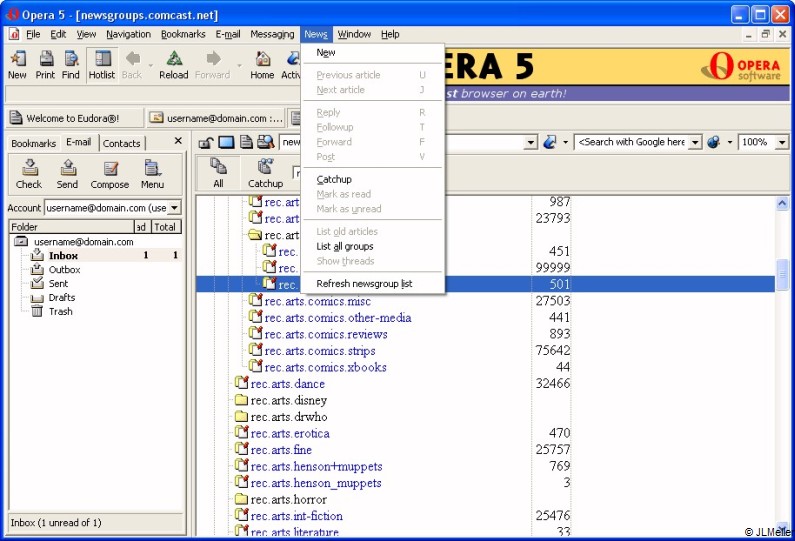Click in the Search with Google field
Image resolution: width=795 pixels, height=541 pixels.
click(x=632, y=142)
